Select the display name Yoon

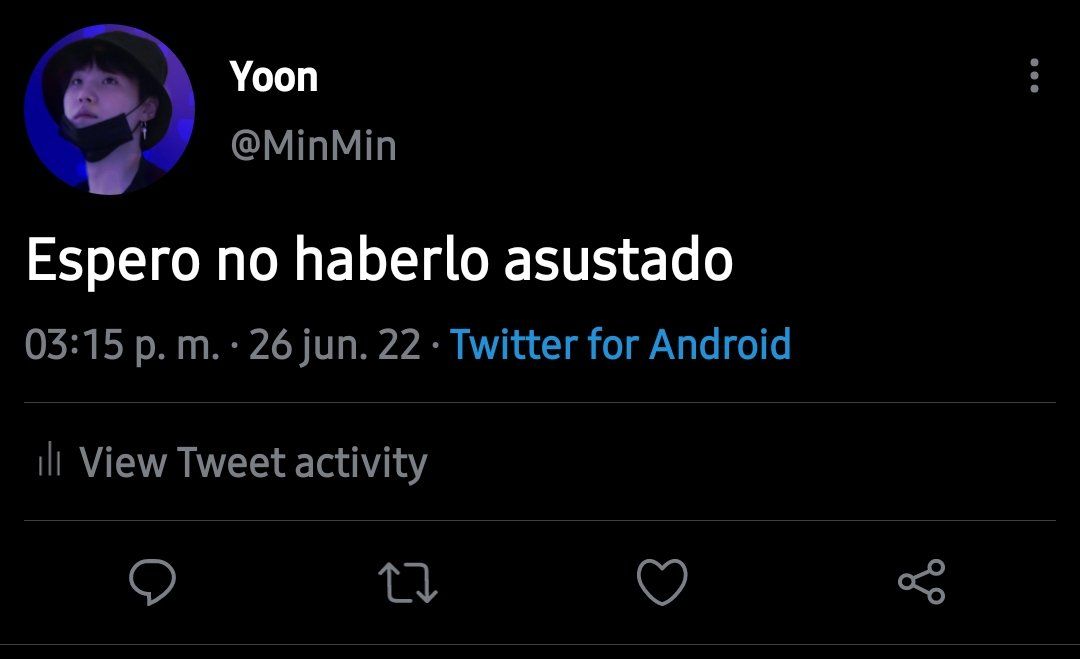click(x=274, y=76)
